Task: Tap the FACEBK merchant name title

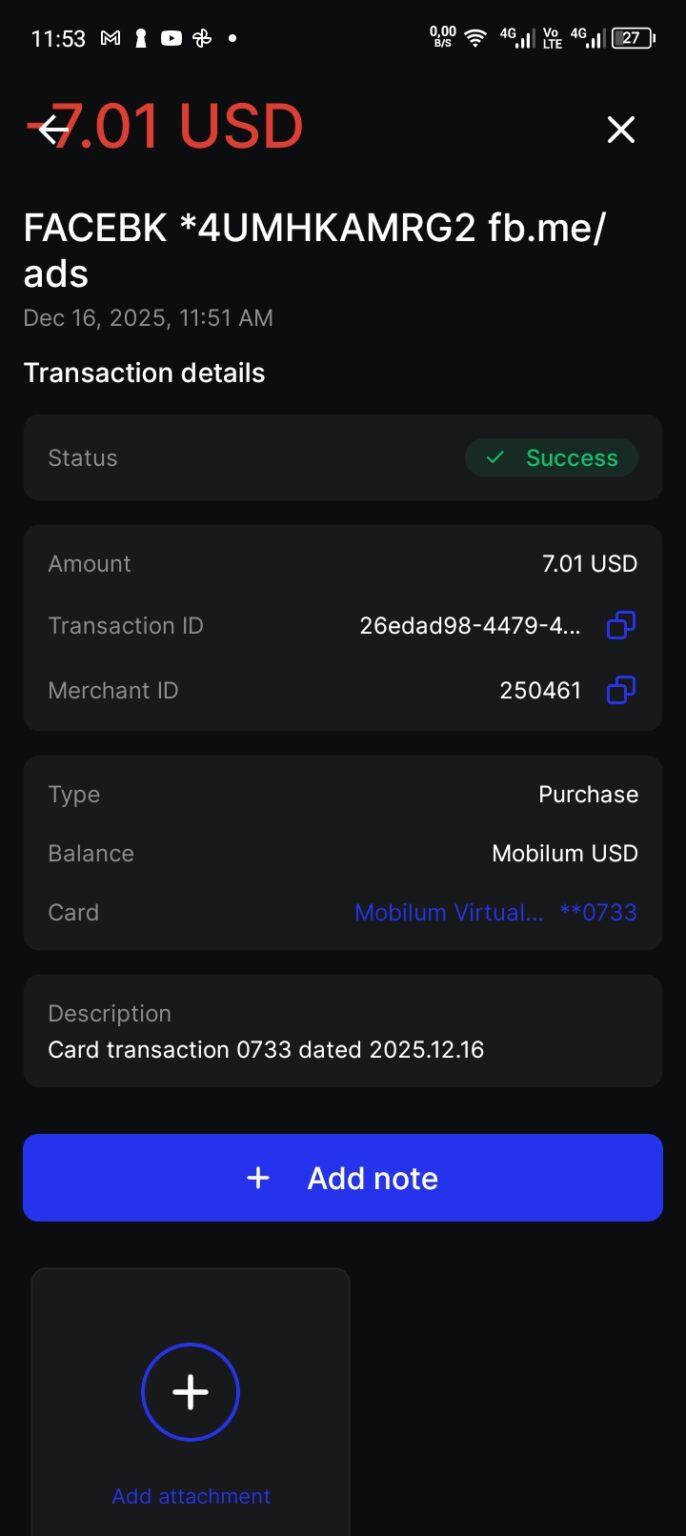Action: [x=314, y=250]
